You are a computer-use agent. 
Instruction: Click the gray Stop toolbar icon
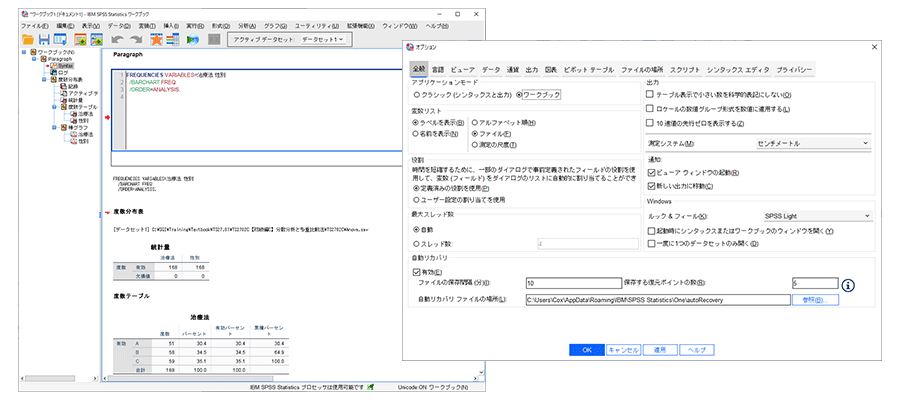tap(214, 40)
